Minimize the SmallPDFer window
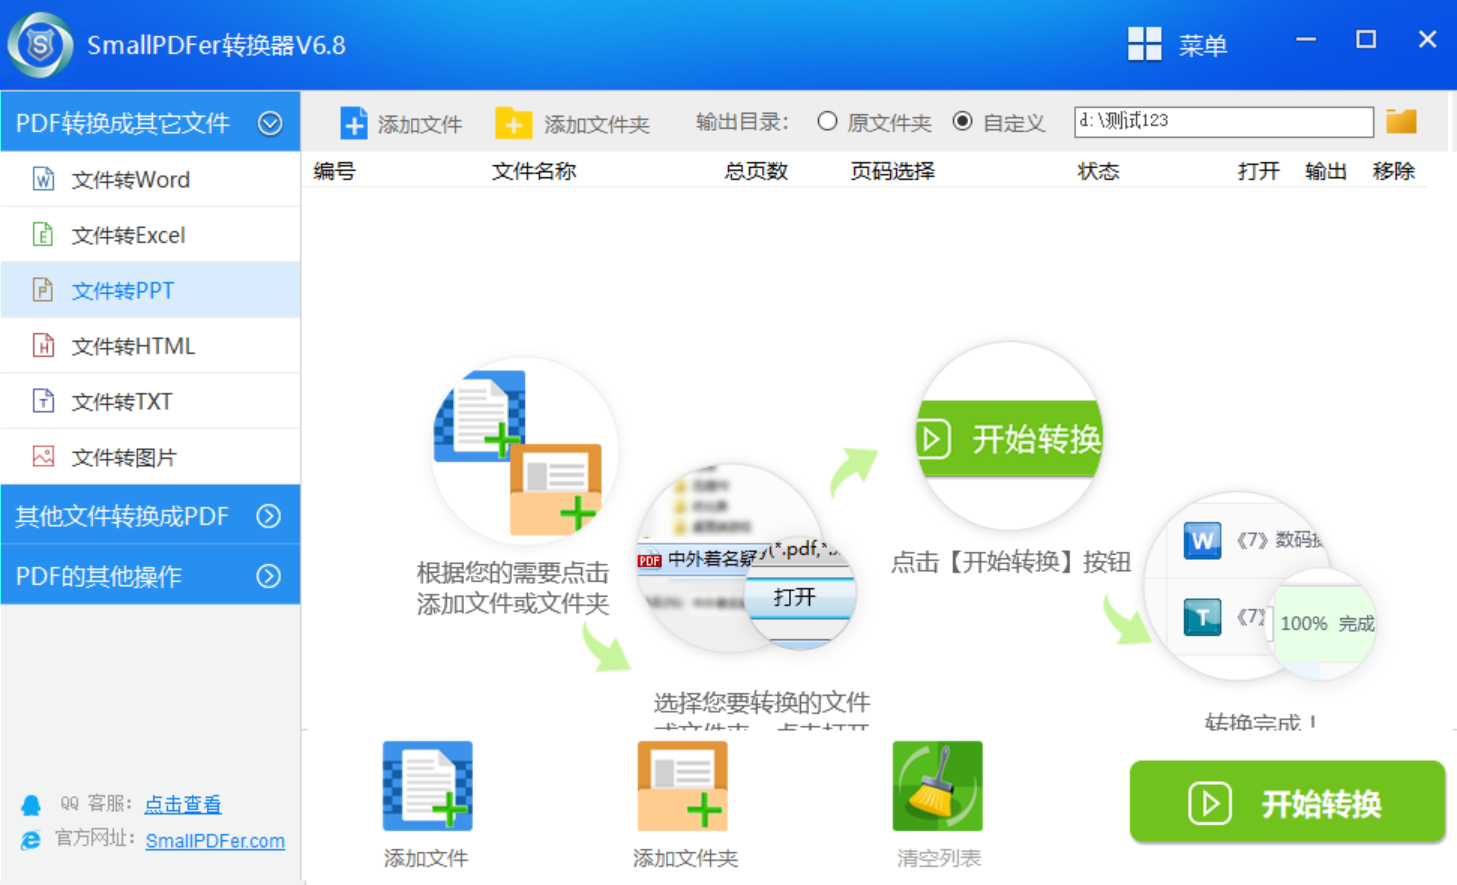This screenshot has width=1457, height=885. point(1305,39)
